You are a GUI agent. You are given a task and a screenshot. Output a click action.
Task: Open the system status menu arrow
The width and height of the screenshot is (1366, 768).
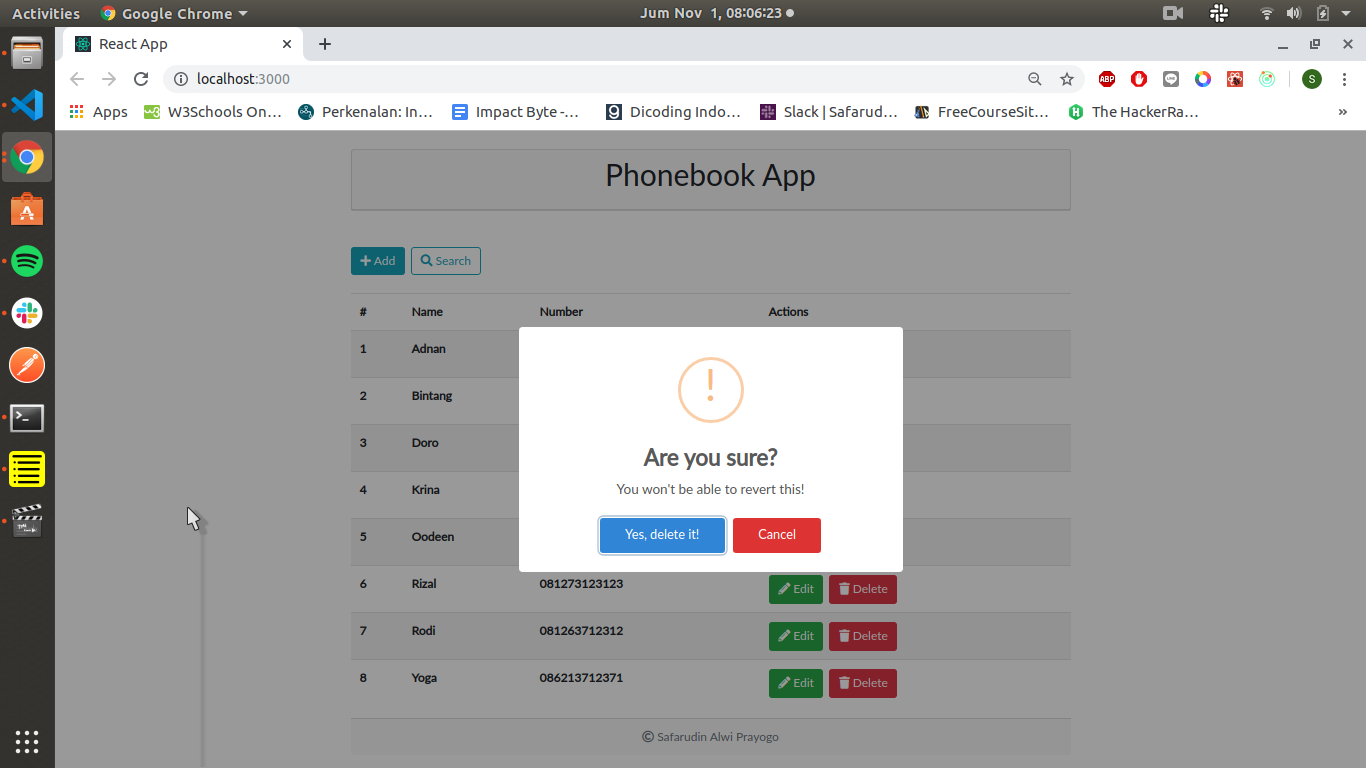1346,13
